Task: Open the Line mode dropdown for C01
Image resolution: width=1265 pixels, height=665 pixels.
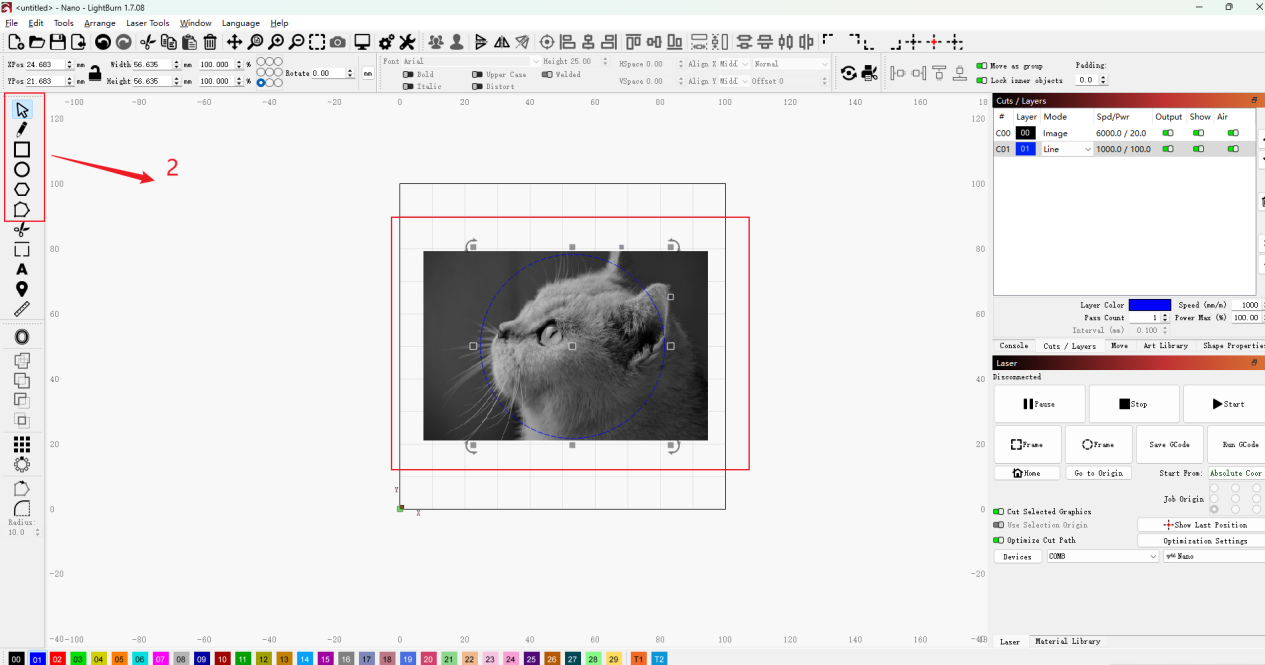Action: 1067,149
